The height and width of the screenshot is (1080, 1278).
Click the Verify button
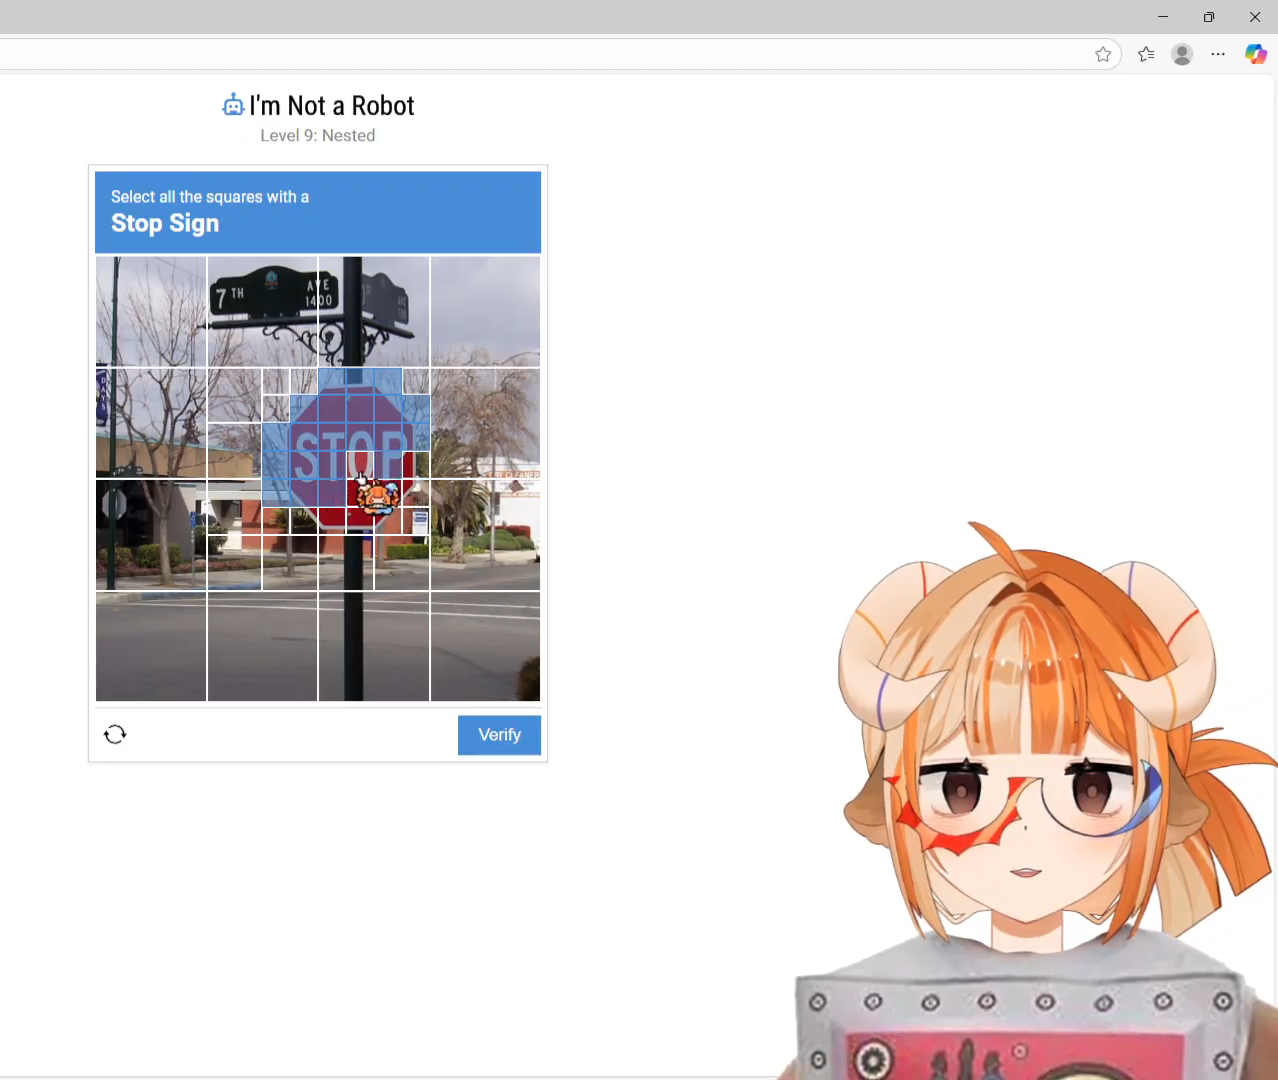(499, 735)
